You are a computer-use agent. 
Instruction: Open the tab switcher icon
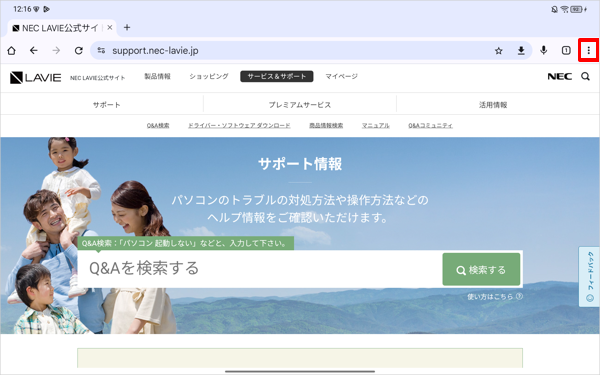pyautogui.click(x=566, y=50)
